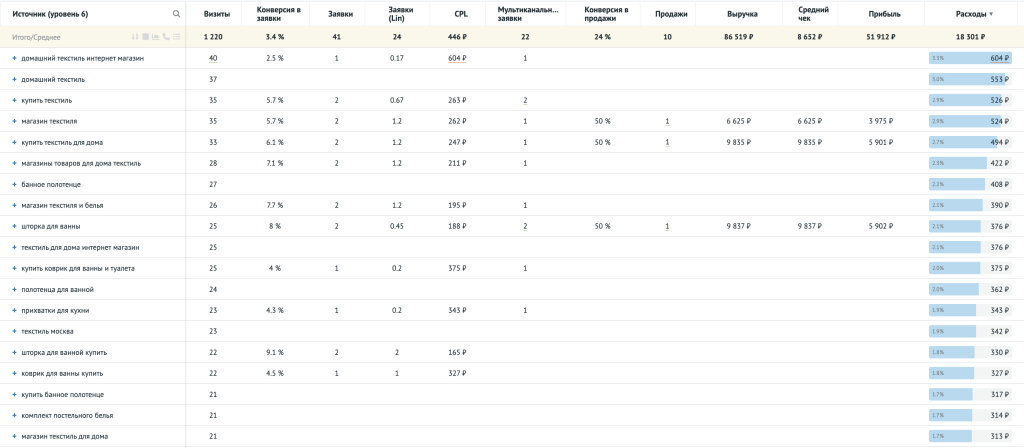This screenshot has width=1024, height=448.
Task: Click the table view icon in the totals row
Action: (146, 37)
